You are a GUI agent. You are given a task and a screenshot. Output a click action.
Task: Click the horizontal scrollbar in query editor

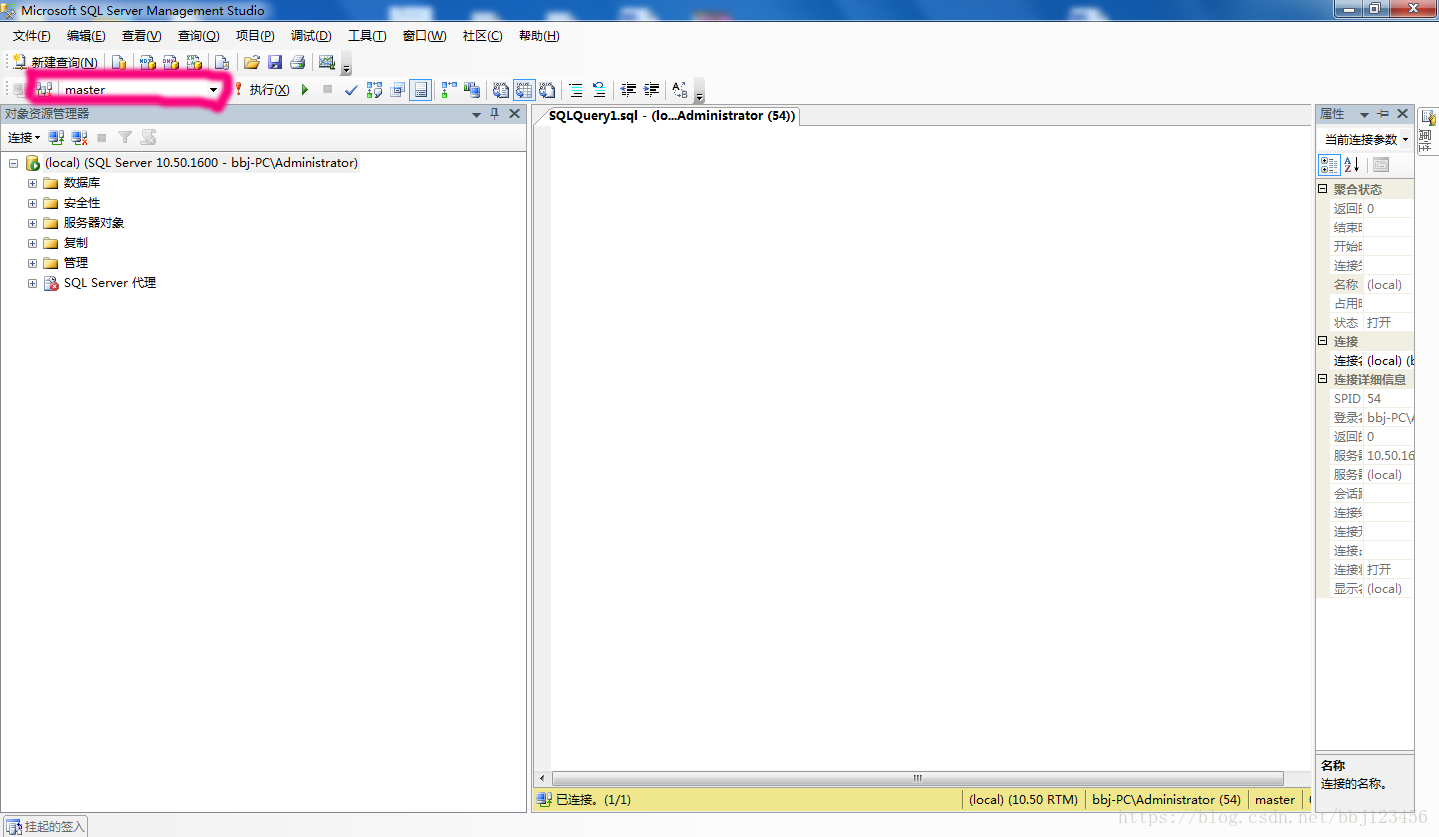917,778
